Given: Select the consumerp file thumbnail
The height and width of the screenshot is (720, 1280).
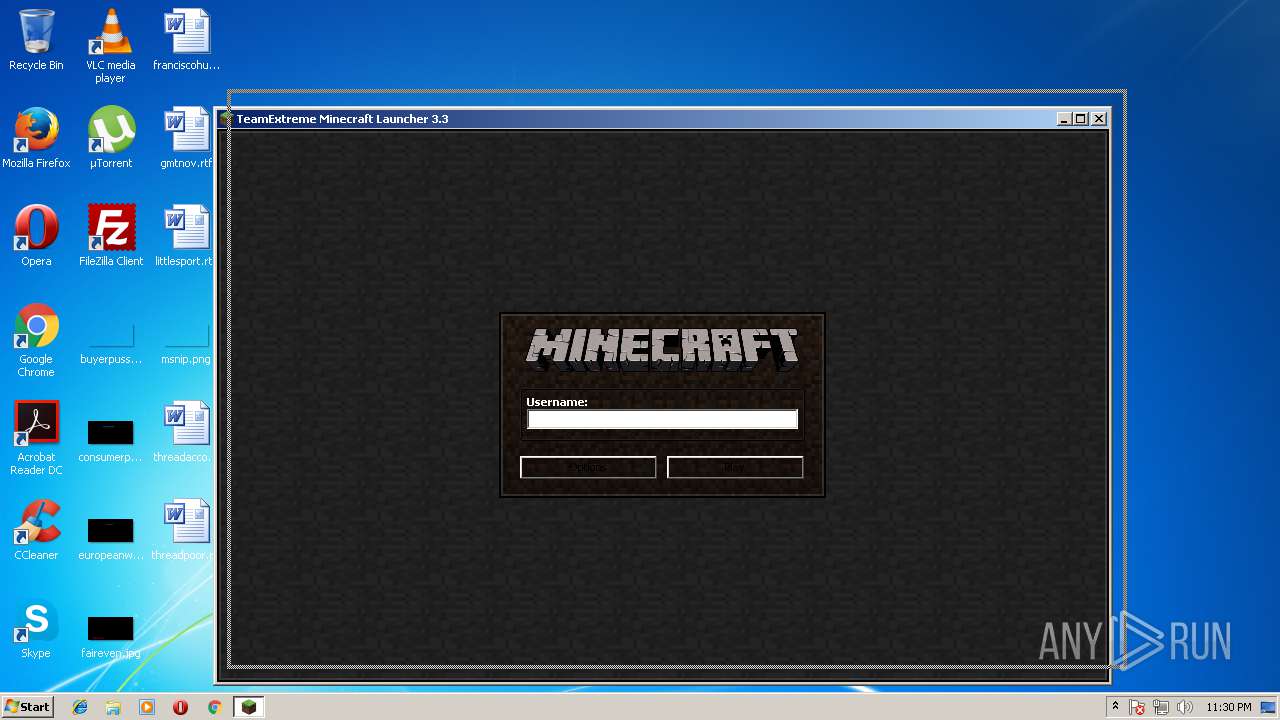Looking at the screenshot, I should point(111,440).
